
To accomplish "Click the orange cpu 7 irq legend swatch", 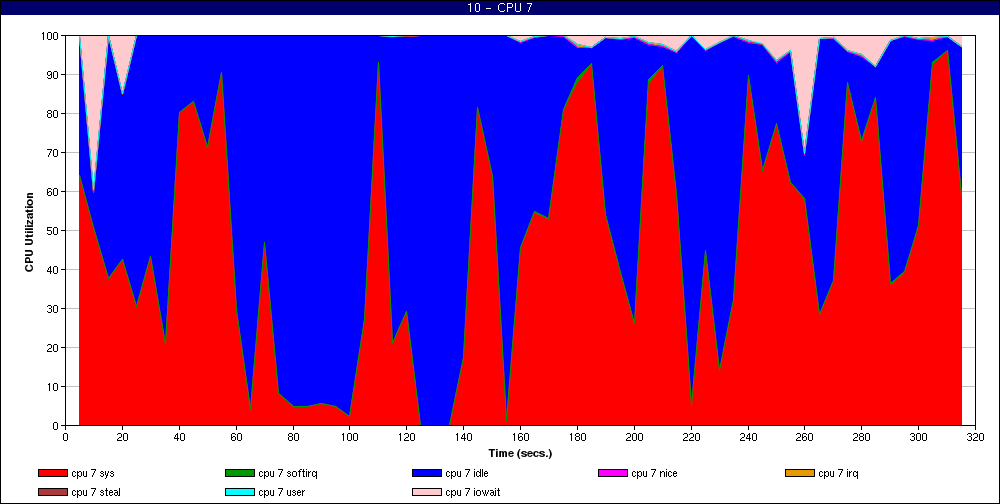I will [800, 473].
